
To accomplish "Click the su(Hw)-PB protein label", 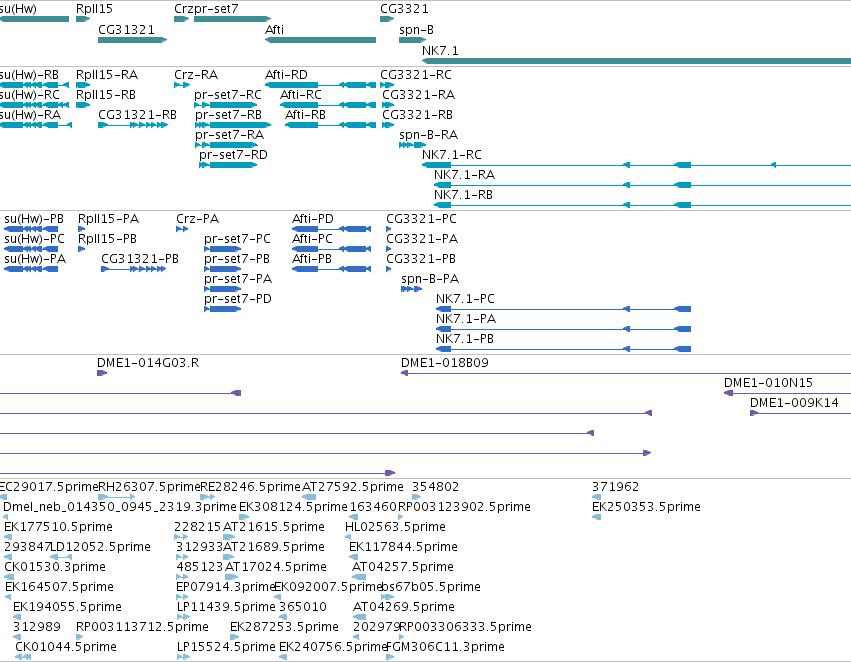I will [34, 219].
